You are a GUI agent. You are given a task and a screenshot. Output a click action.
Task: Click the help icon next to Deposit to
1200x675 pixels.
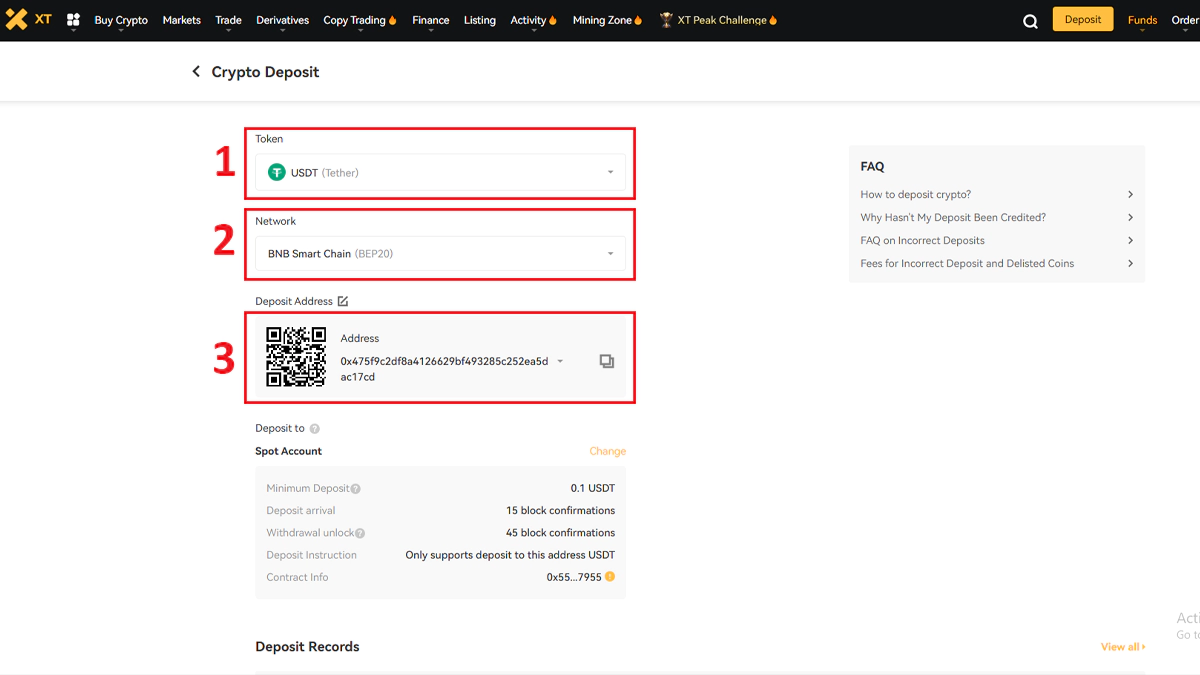tap(315, 429)
